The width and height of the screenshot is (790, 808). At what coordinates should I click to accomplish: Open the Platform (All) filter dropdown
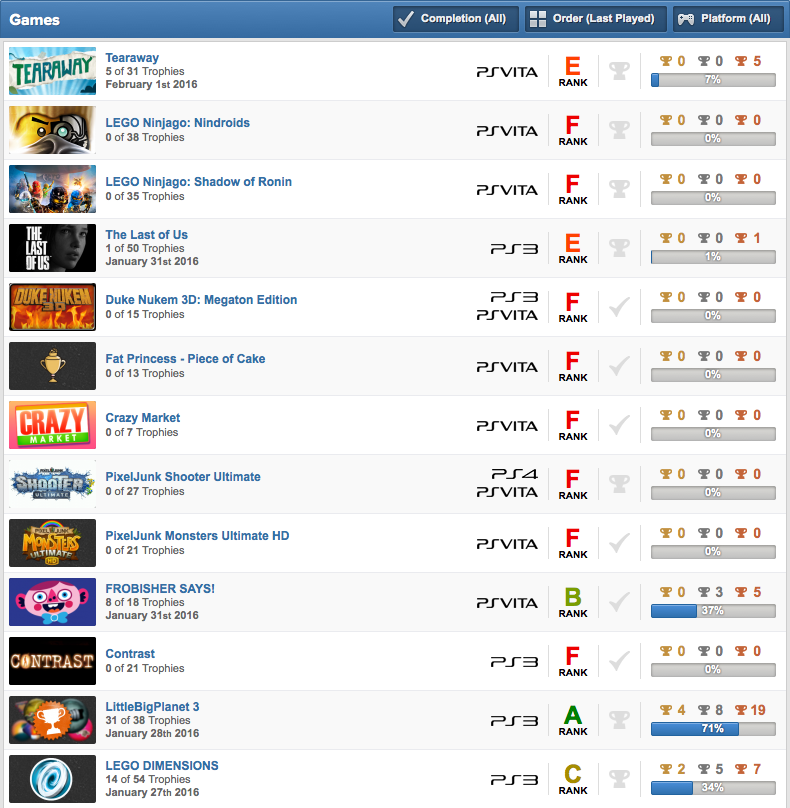click(x=728, y=19)
